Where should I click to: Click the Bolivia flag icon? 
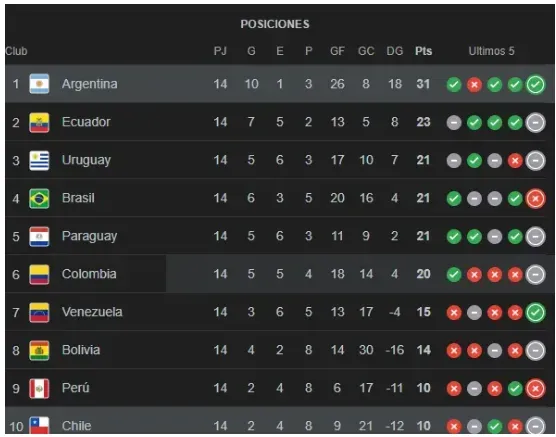[39, 350]
